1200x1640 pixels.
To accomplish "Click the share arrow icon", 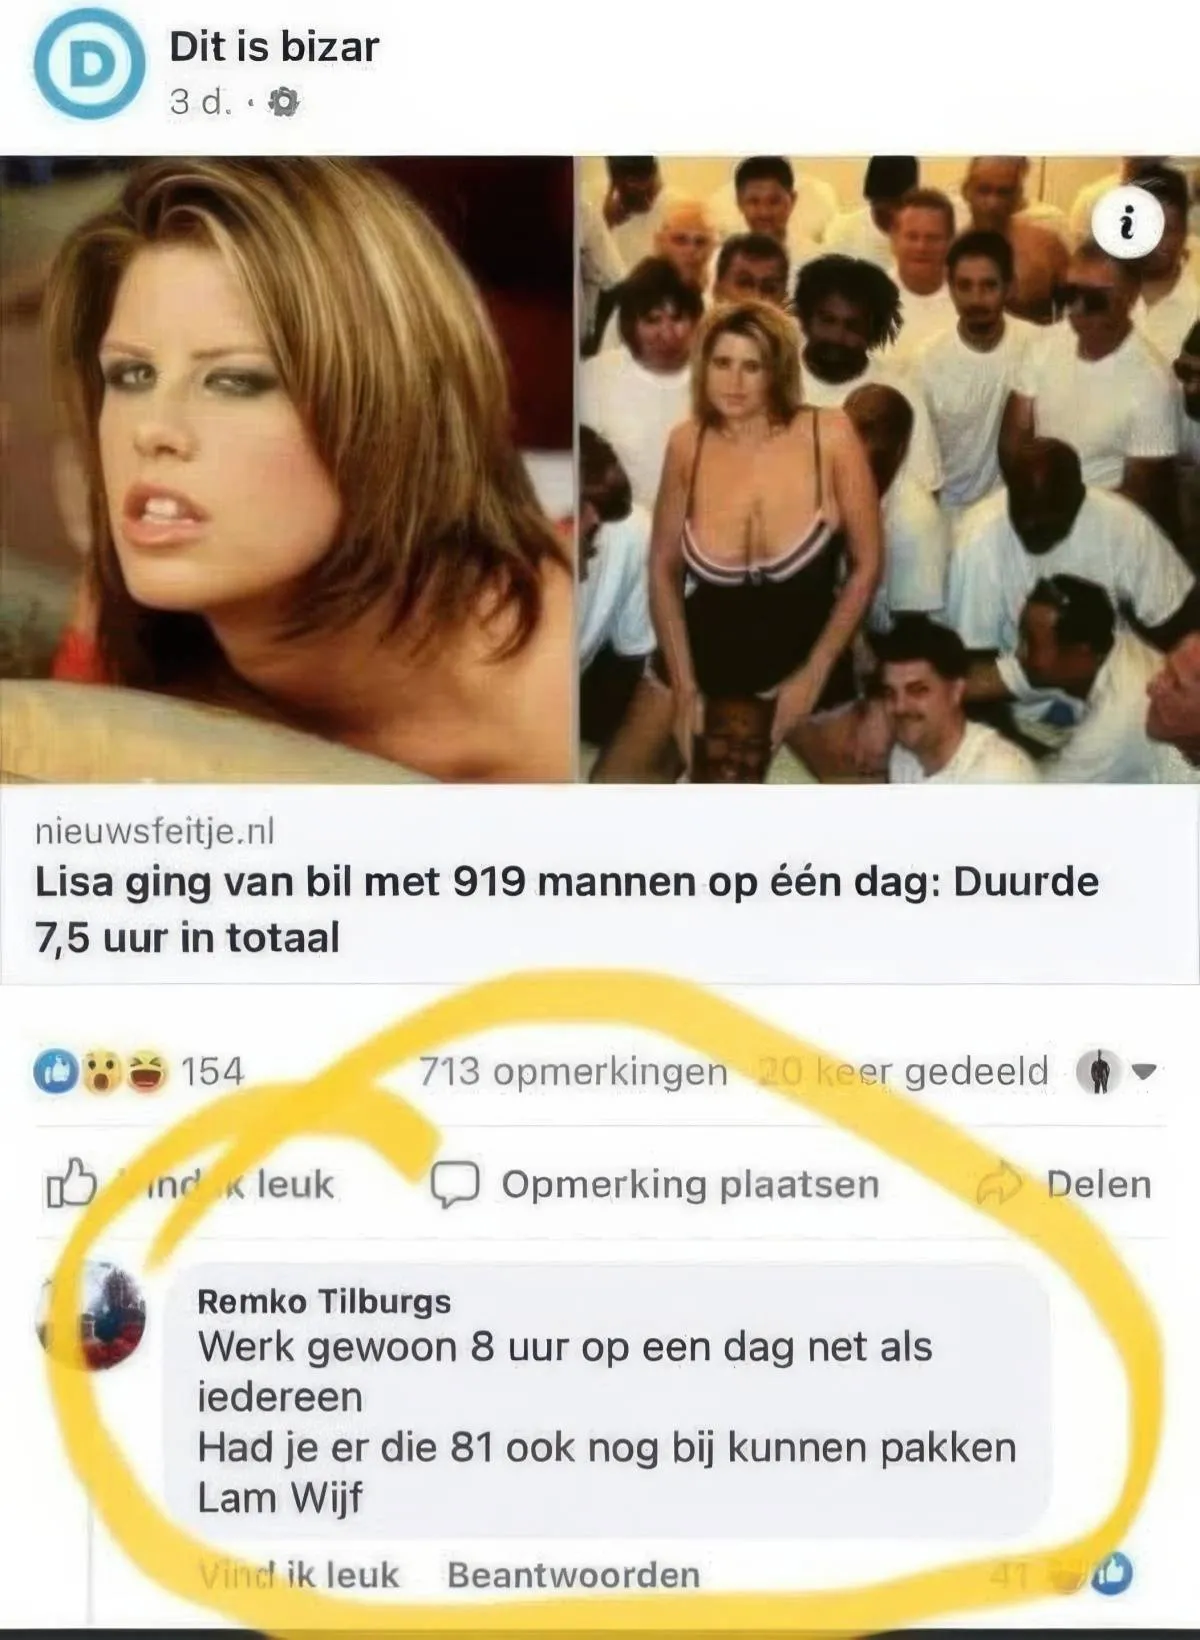I will tap(1001, 1184).
